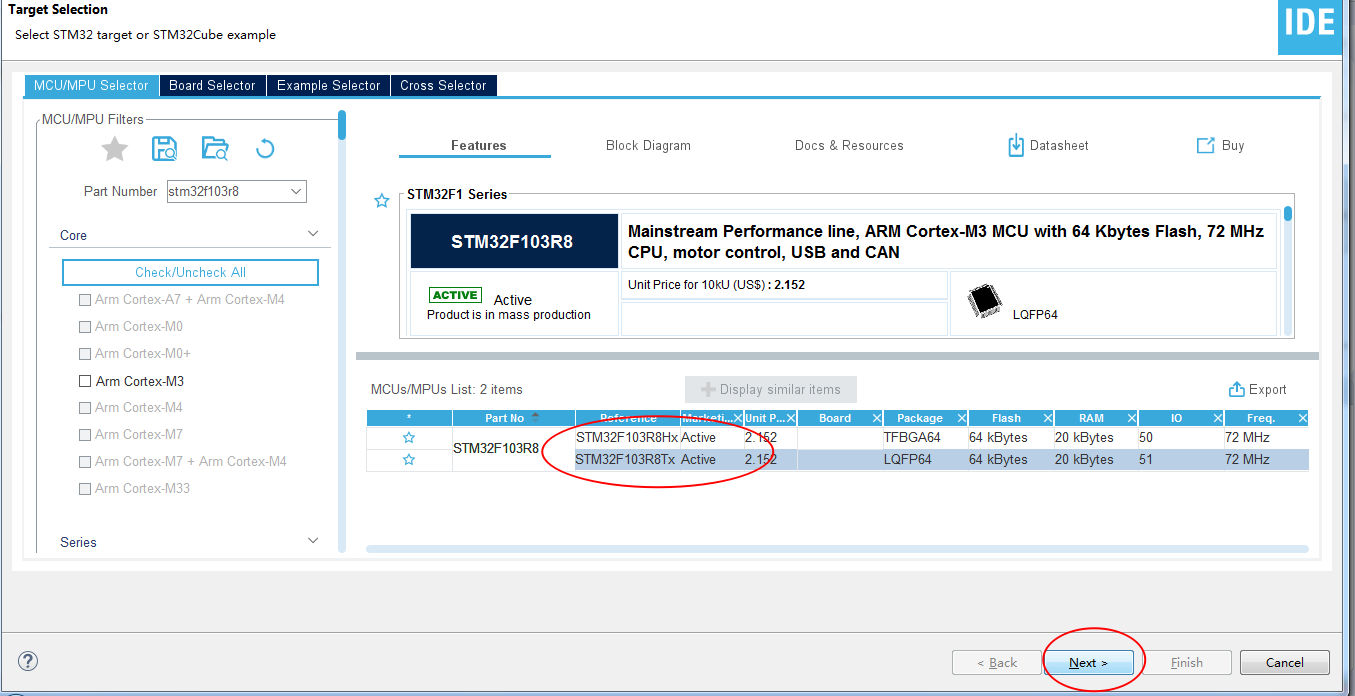Click the feature details vertical scrollbar
The width and height of the screenshot is (1355, 696).
pos(1288,213)
